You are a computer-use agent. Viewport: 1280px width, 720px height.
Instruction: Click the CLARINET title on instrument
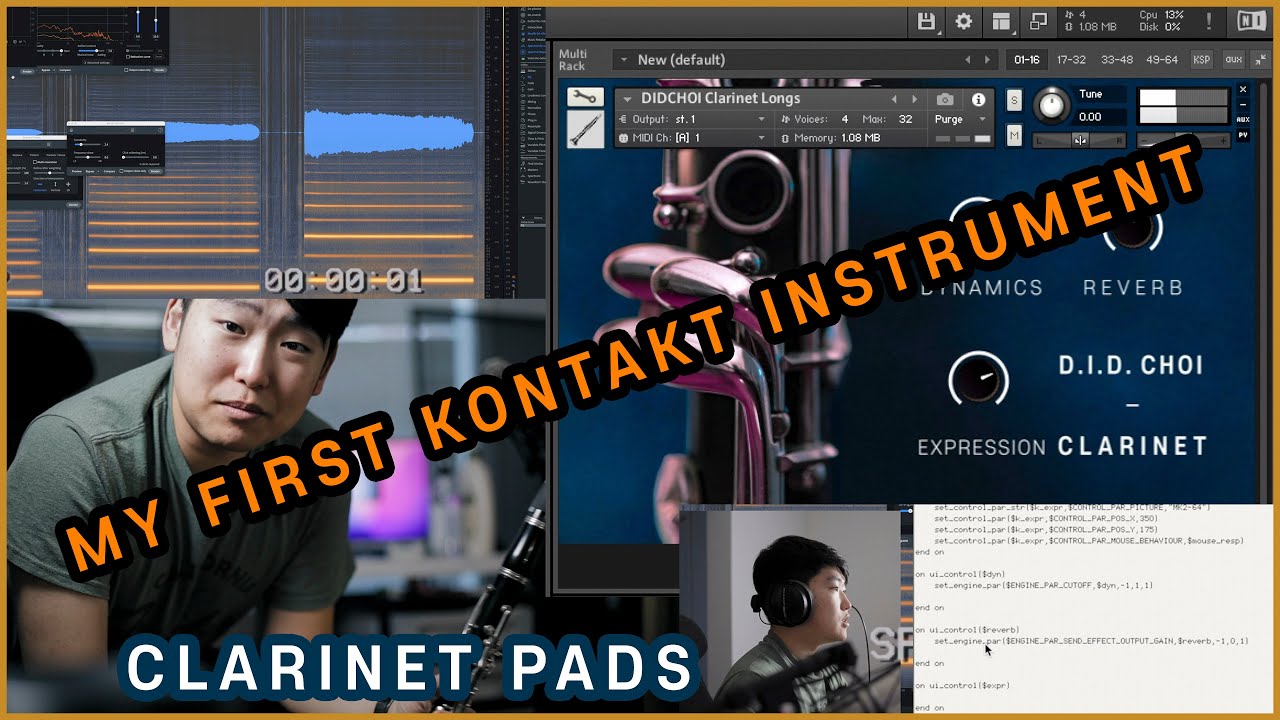(x=1133, y=446)
